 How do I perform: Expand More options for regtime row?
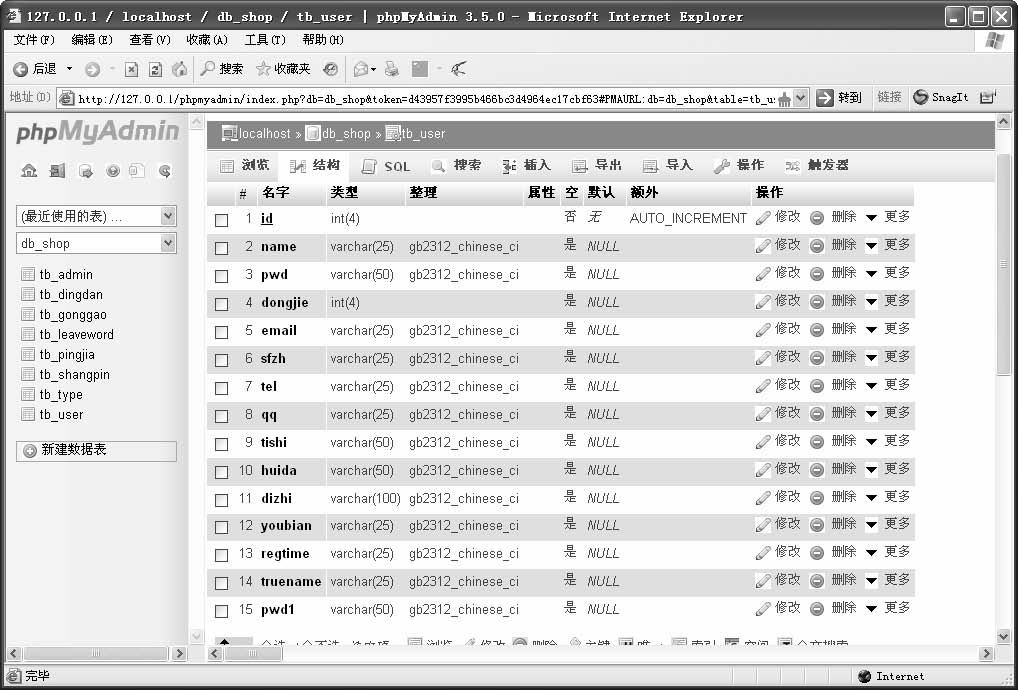point(888,552)
